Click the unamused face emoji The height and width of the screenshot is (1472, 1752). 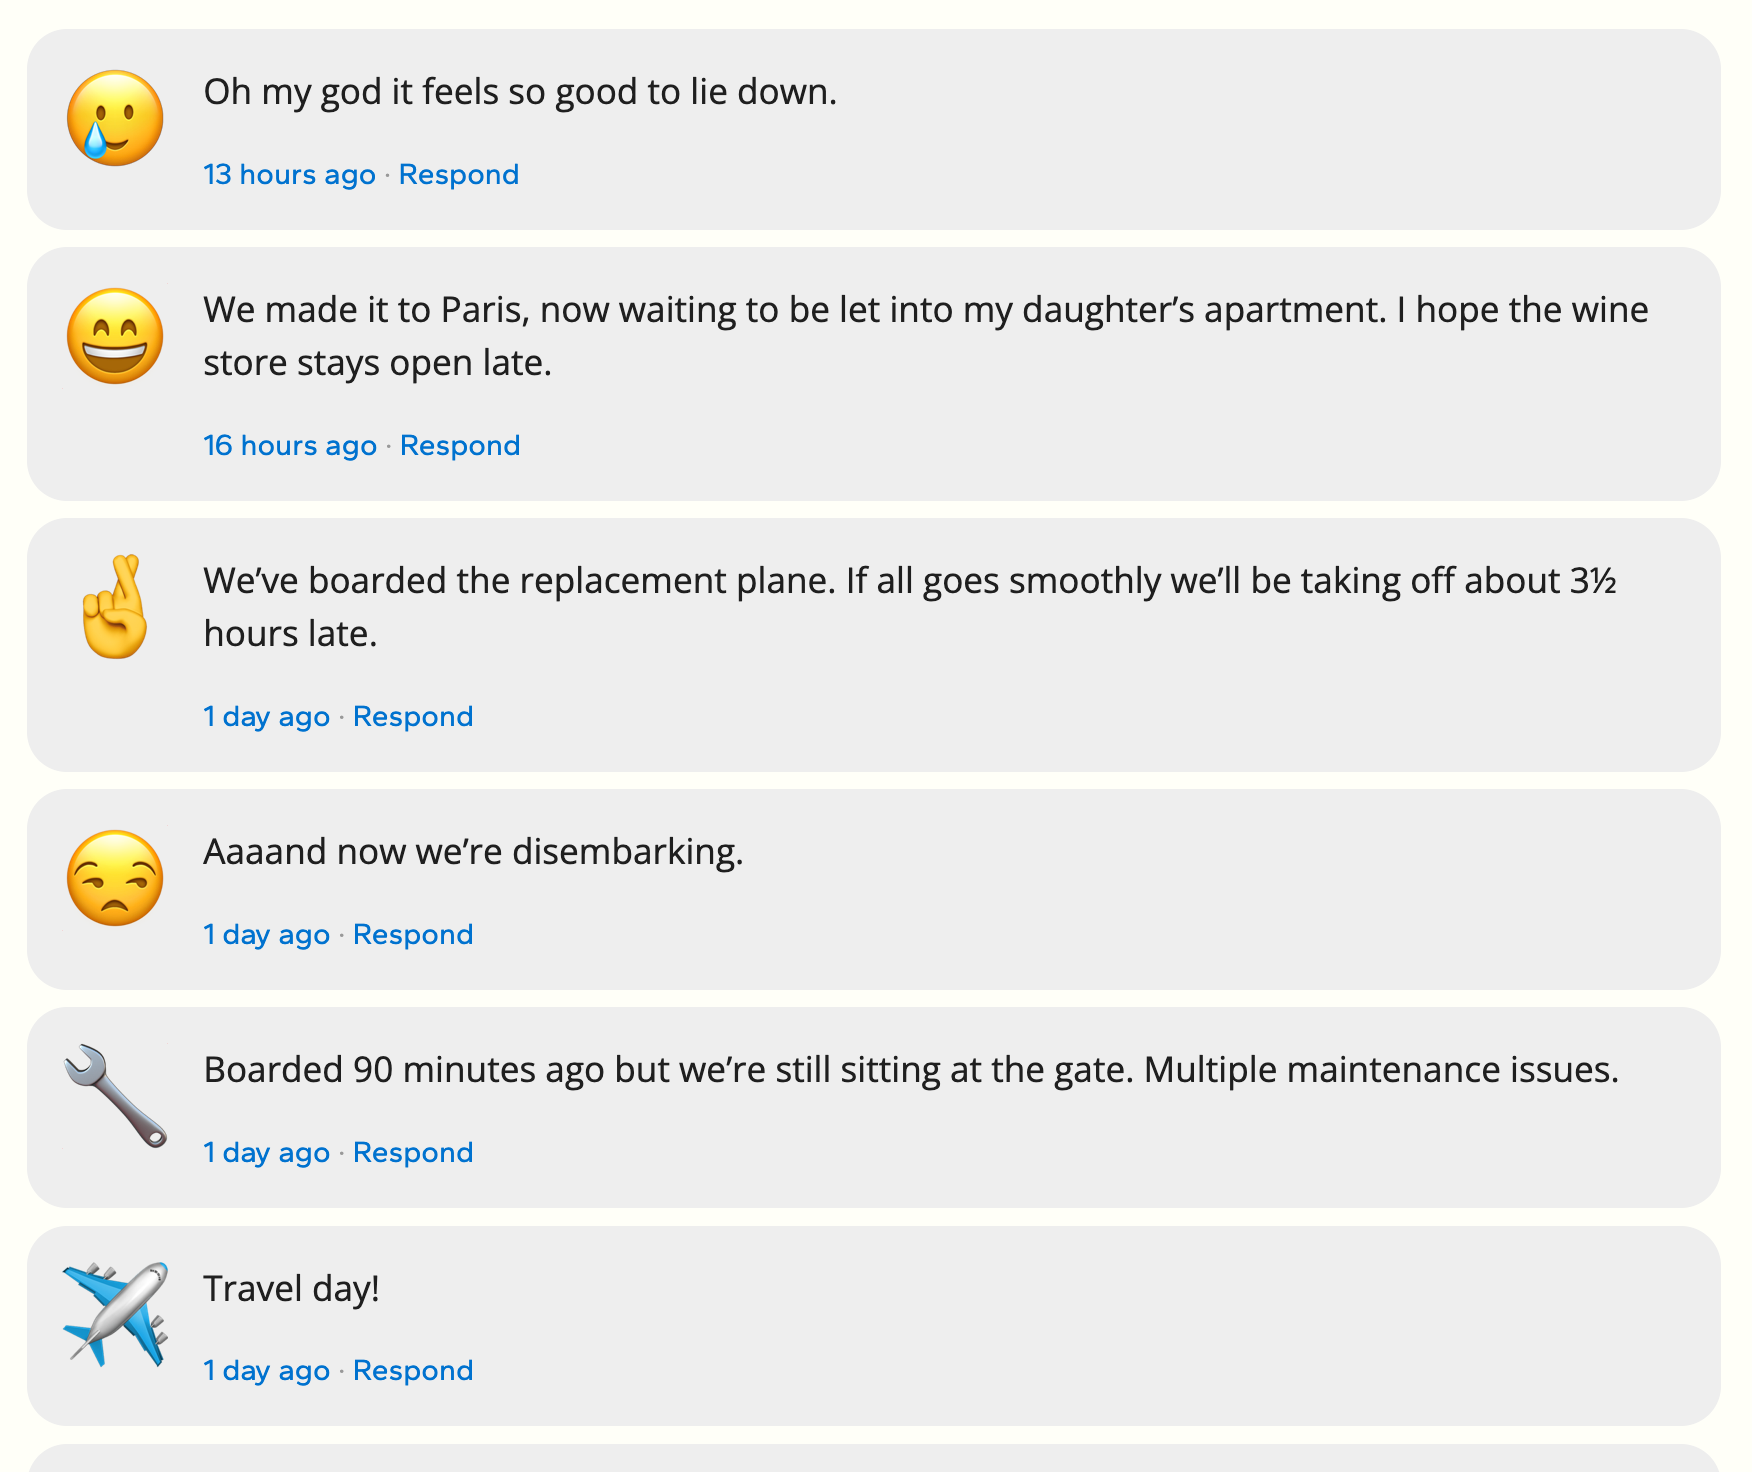(x=115, y=878)
